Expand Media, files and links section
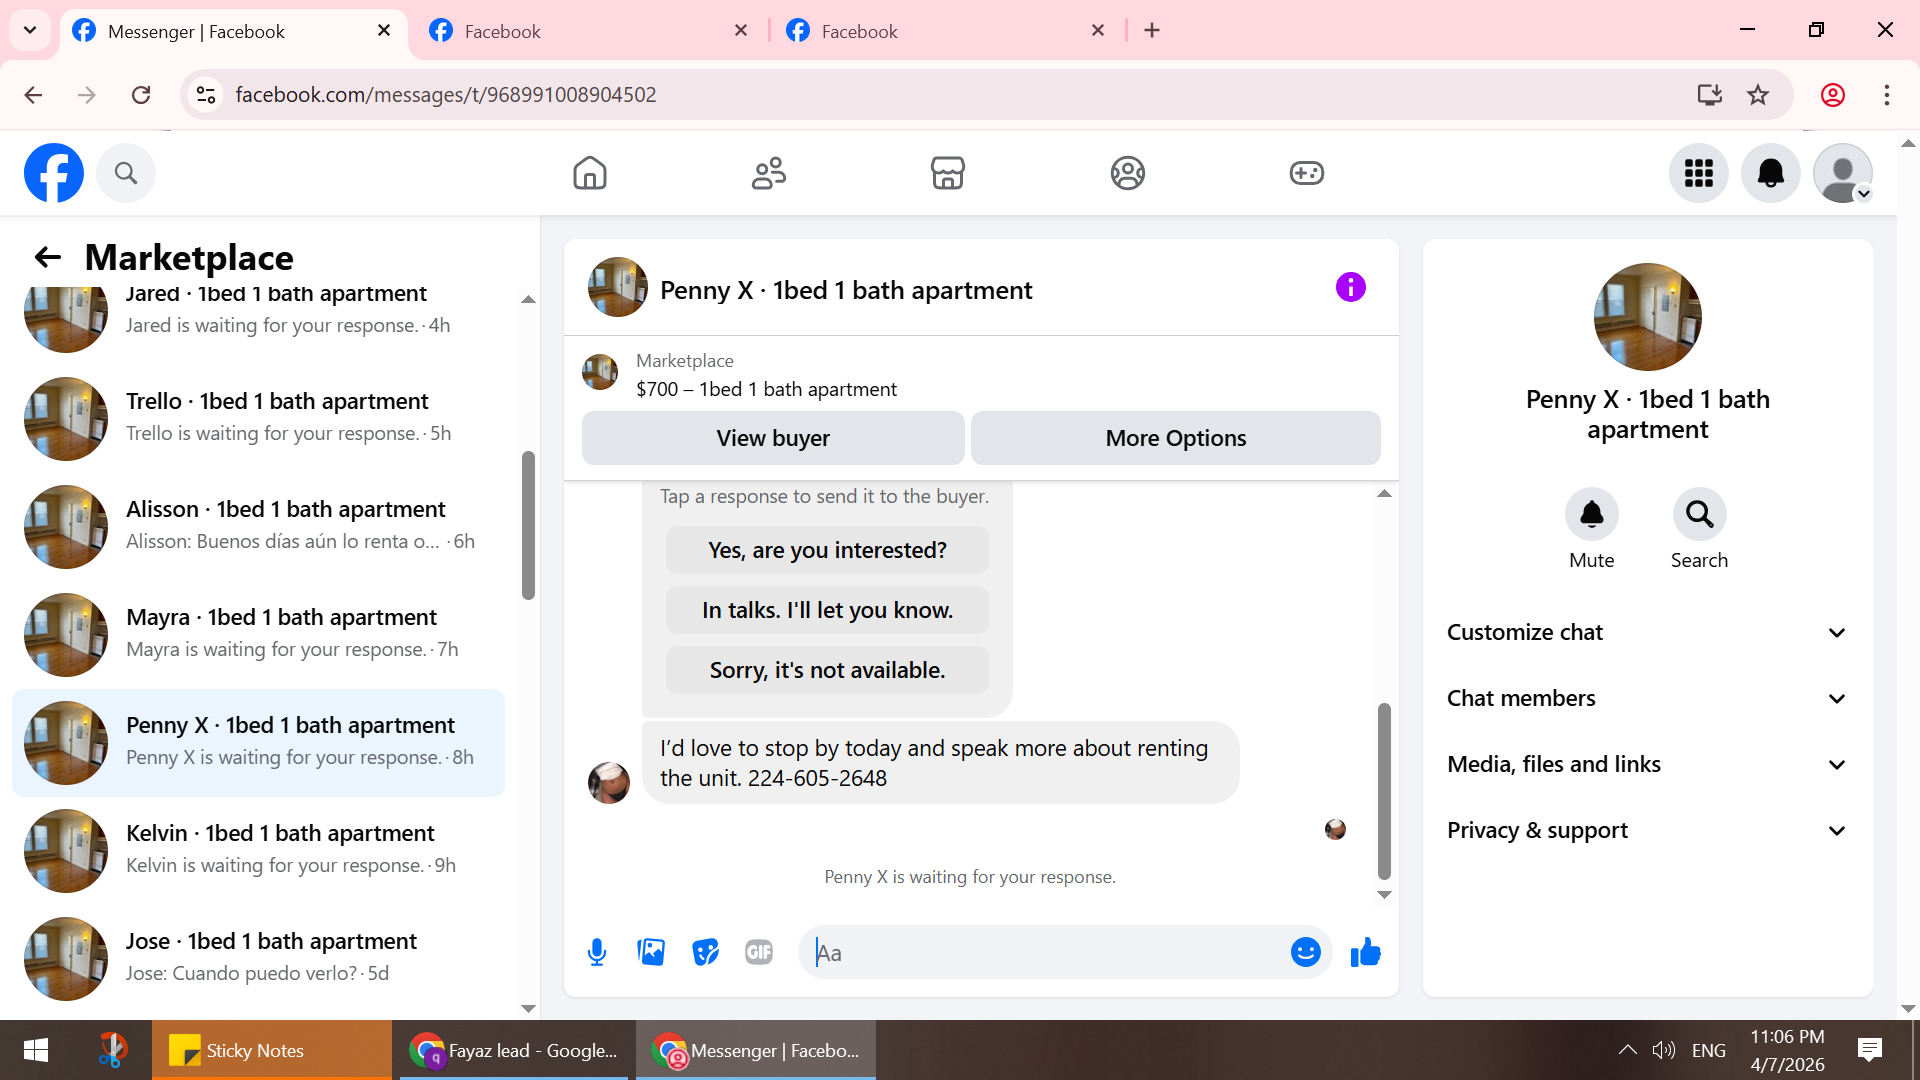The width and height of the screenshot is (1920, 1080). point(1647,765)
